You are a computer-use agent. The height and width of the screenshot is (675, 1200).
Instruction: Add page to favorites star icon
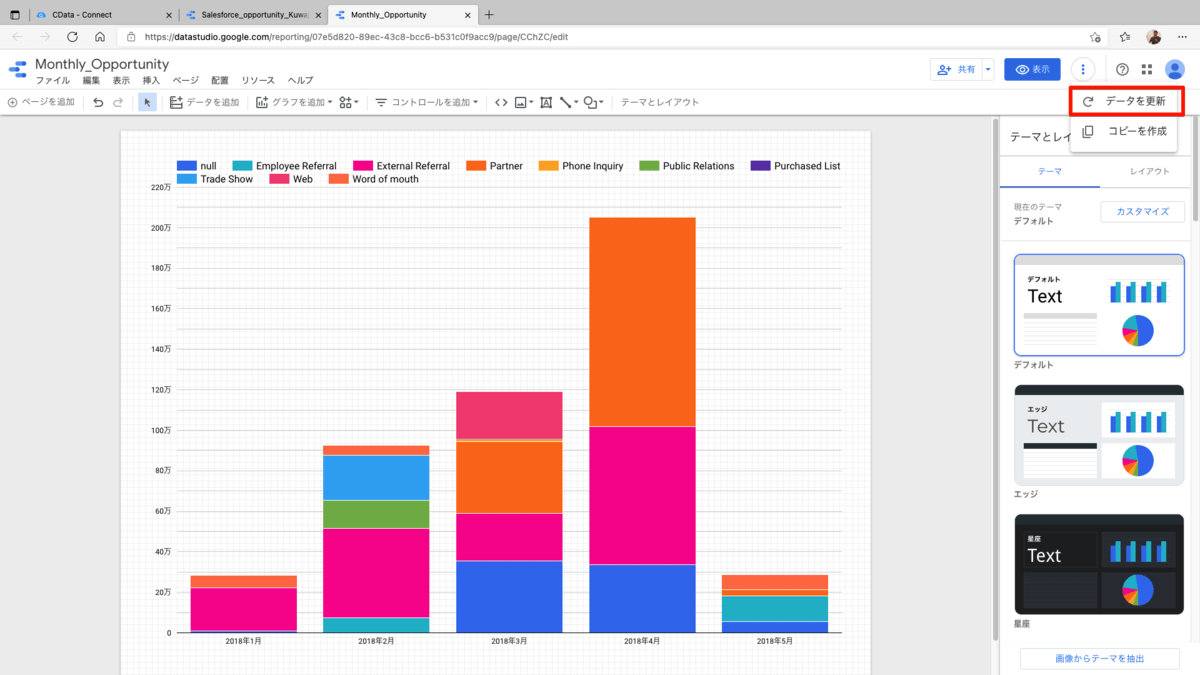point(1097,37)
